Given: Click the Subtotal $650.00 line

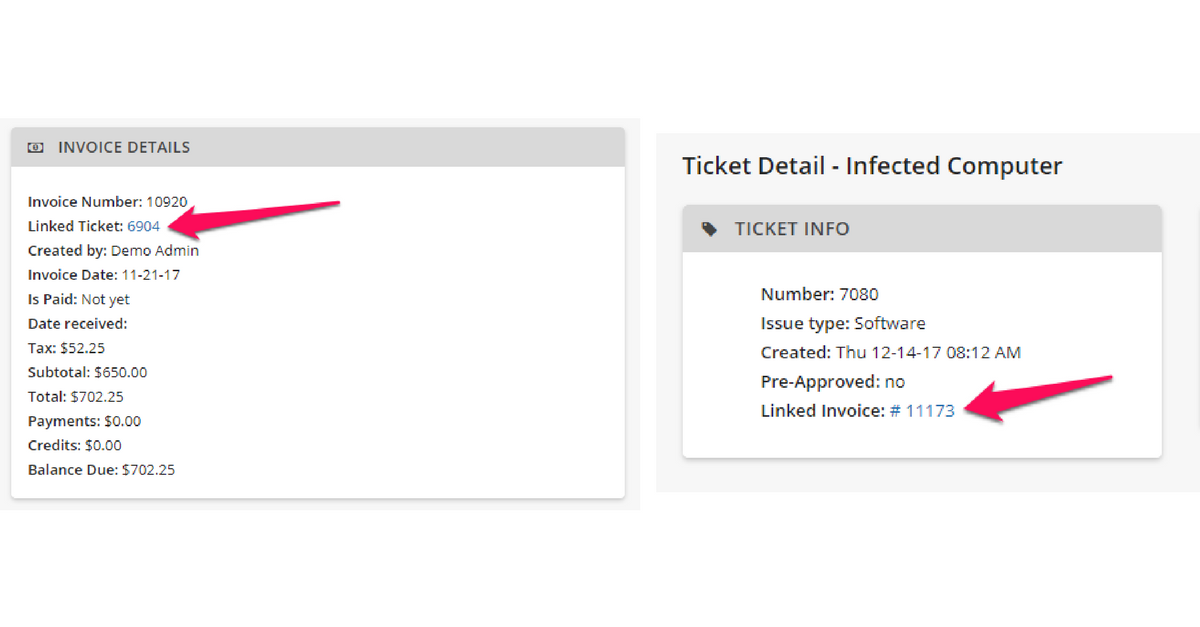Looking at the screenshot, I should (88, 372).
